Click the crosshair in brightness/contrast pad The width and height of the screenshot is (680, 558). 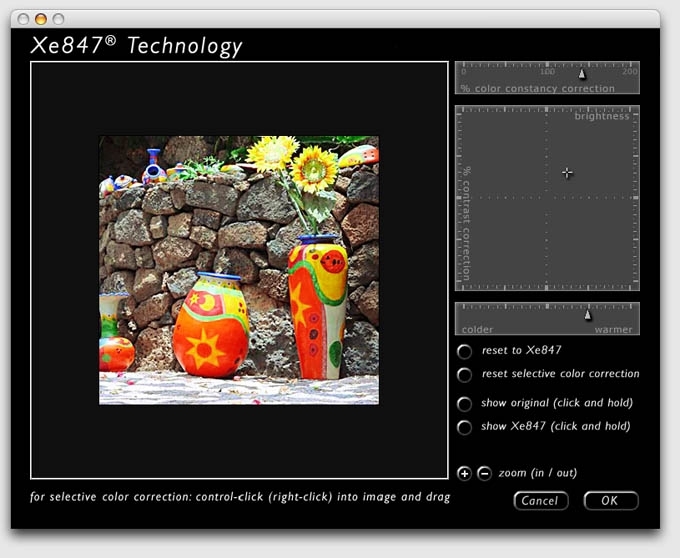[x=567, y=173]
